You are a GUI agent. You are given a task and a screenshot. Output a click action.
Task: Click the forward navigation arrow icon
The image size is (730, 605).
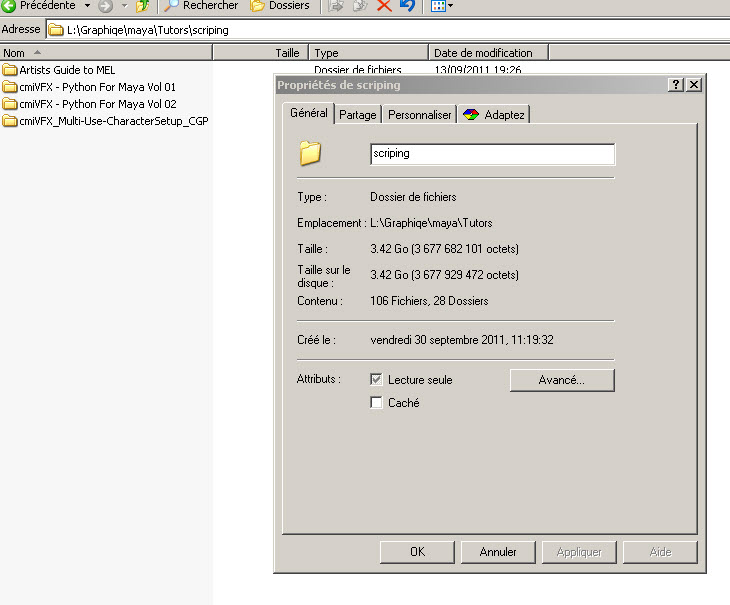[x=106, y=6]
